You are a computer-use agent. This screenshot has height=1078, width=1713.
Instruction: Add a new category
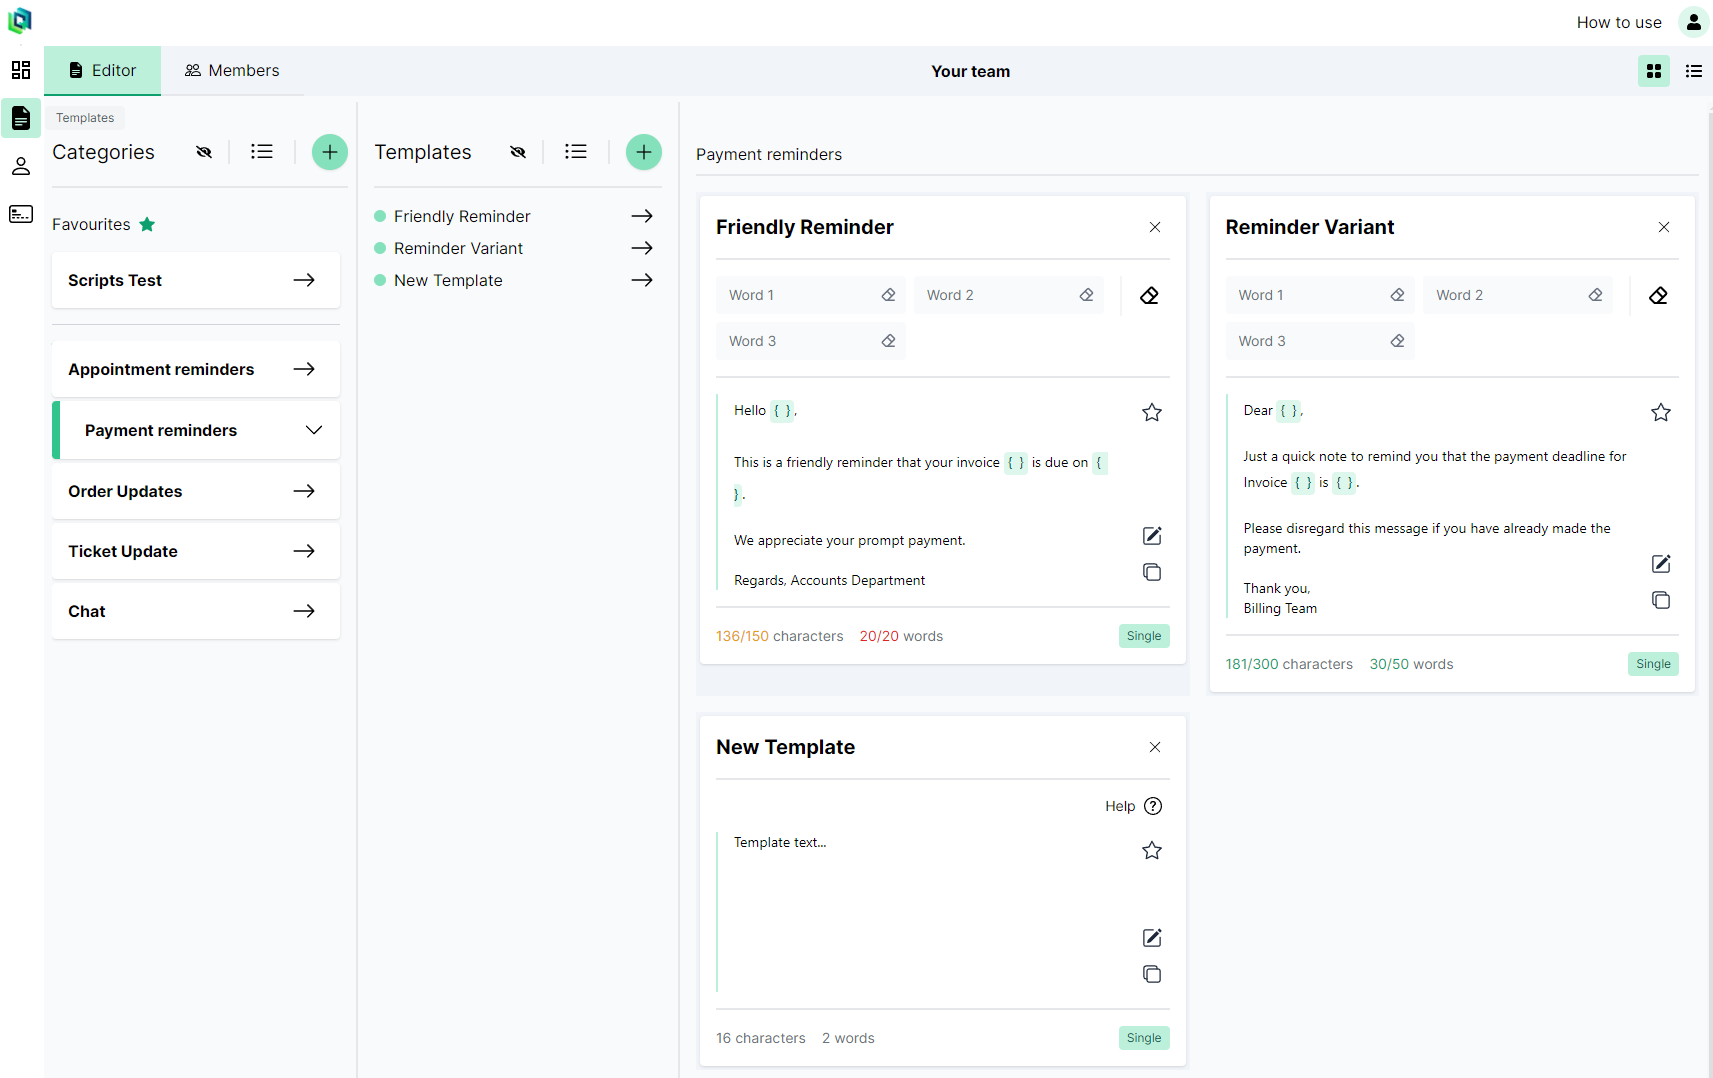(330, 152)
